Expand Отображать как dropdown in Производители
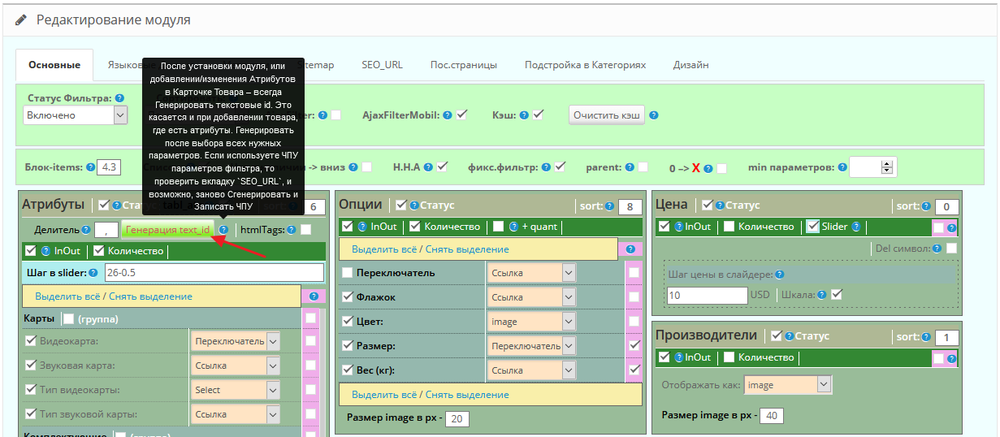 [788, 385]
